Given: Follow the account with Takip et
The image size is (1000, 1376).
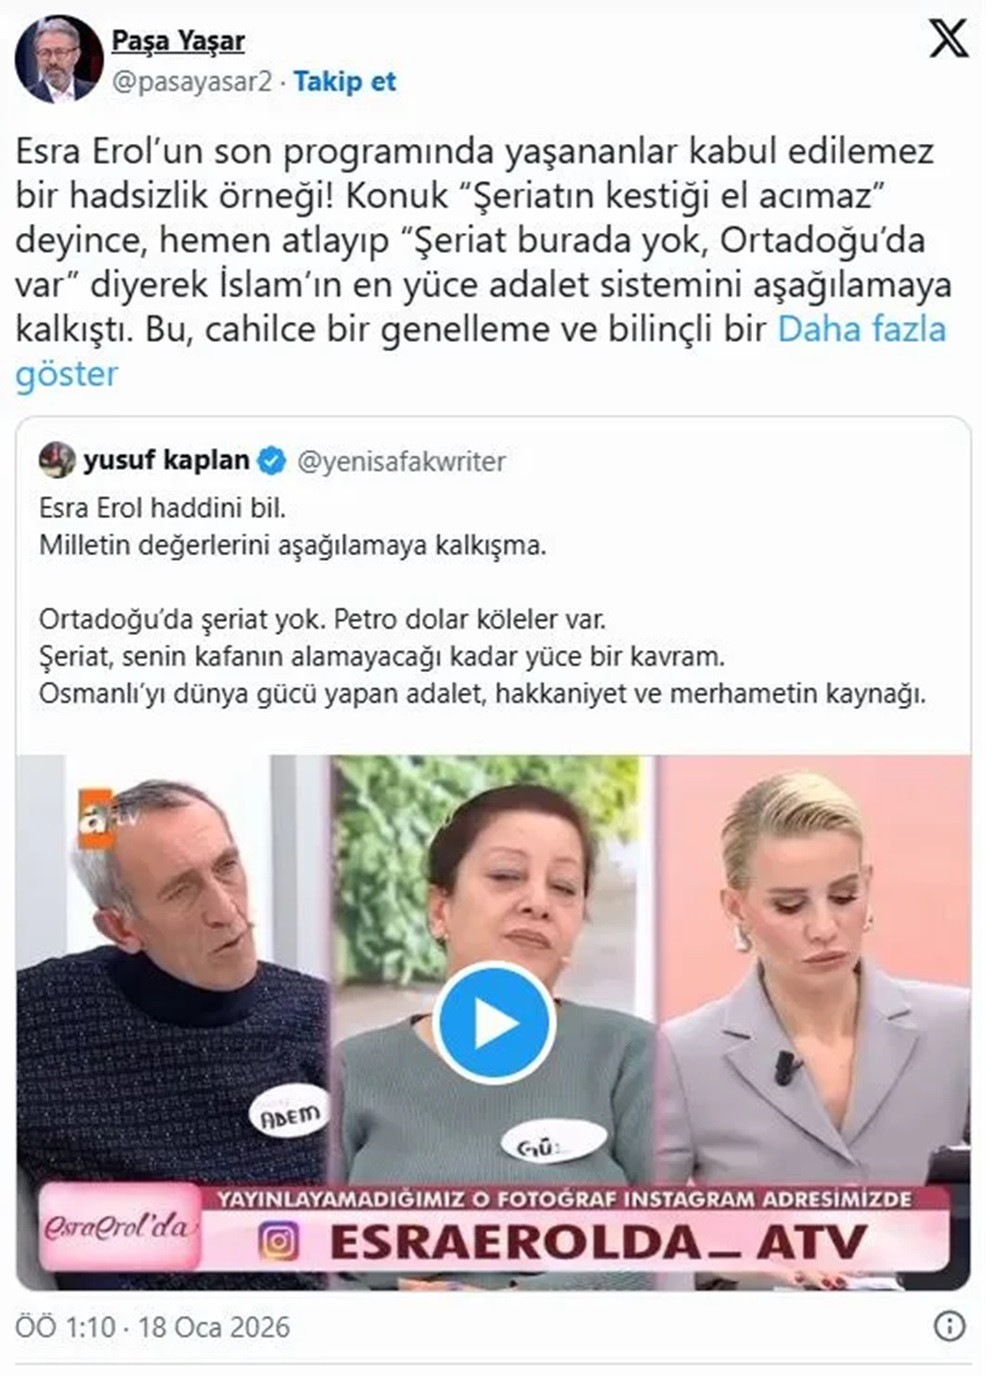Looking at the screenshot, I should pos(345,82).
